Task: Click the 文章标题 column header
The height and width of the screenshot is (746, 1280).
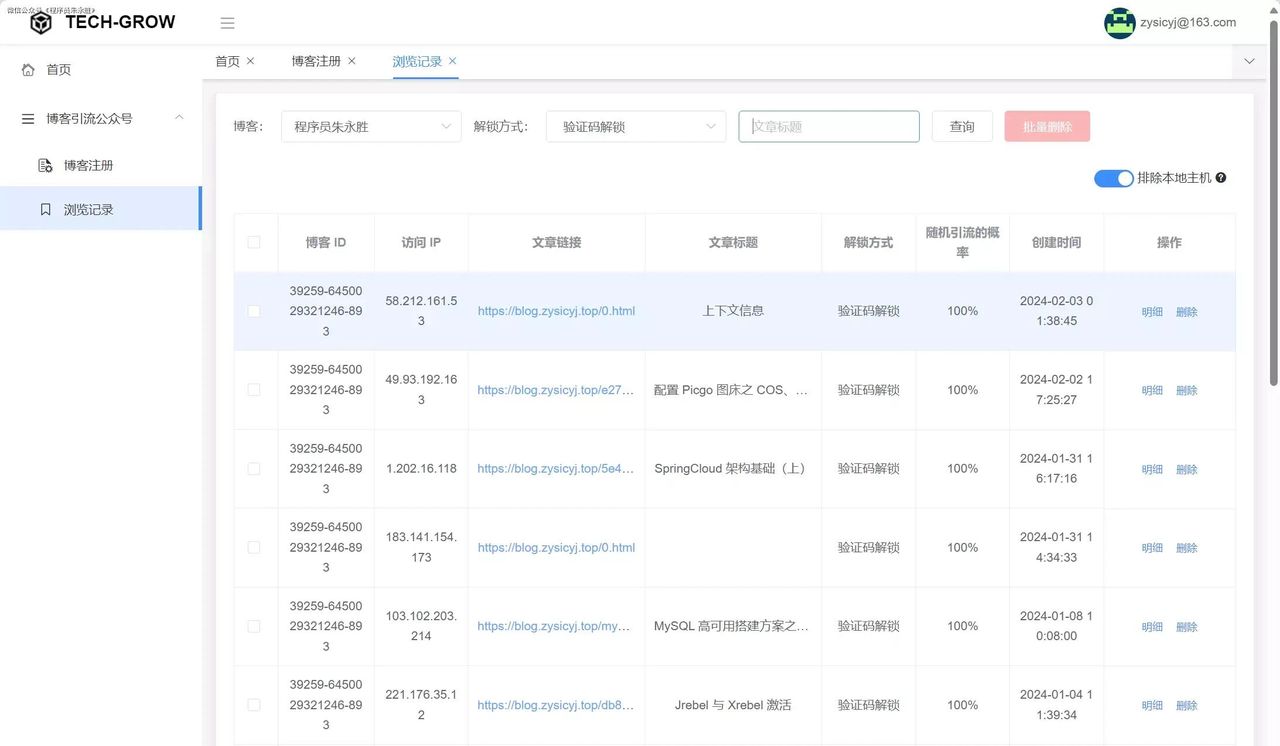Action: tap(733, 242)
